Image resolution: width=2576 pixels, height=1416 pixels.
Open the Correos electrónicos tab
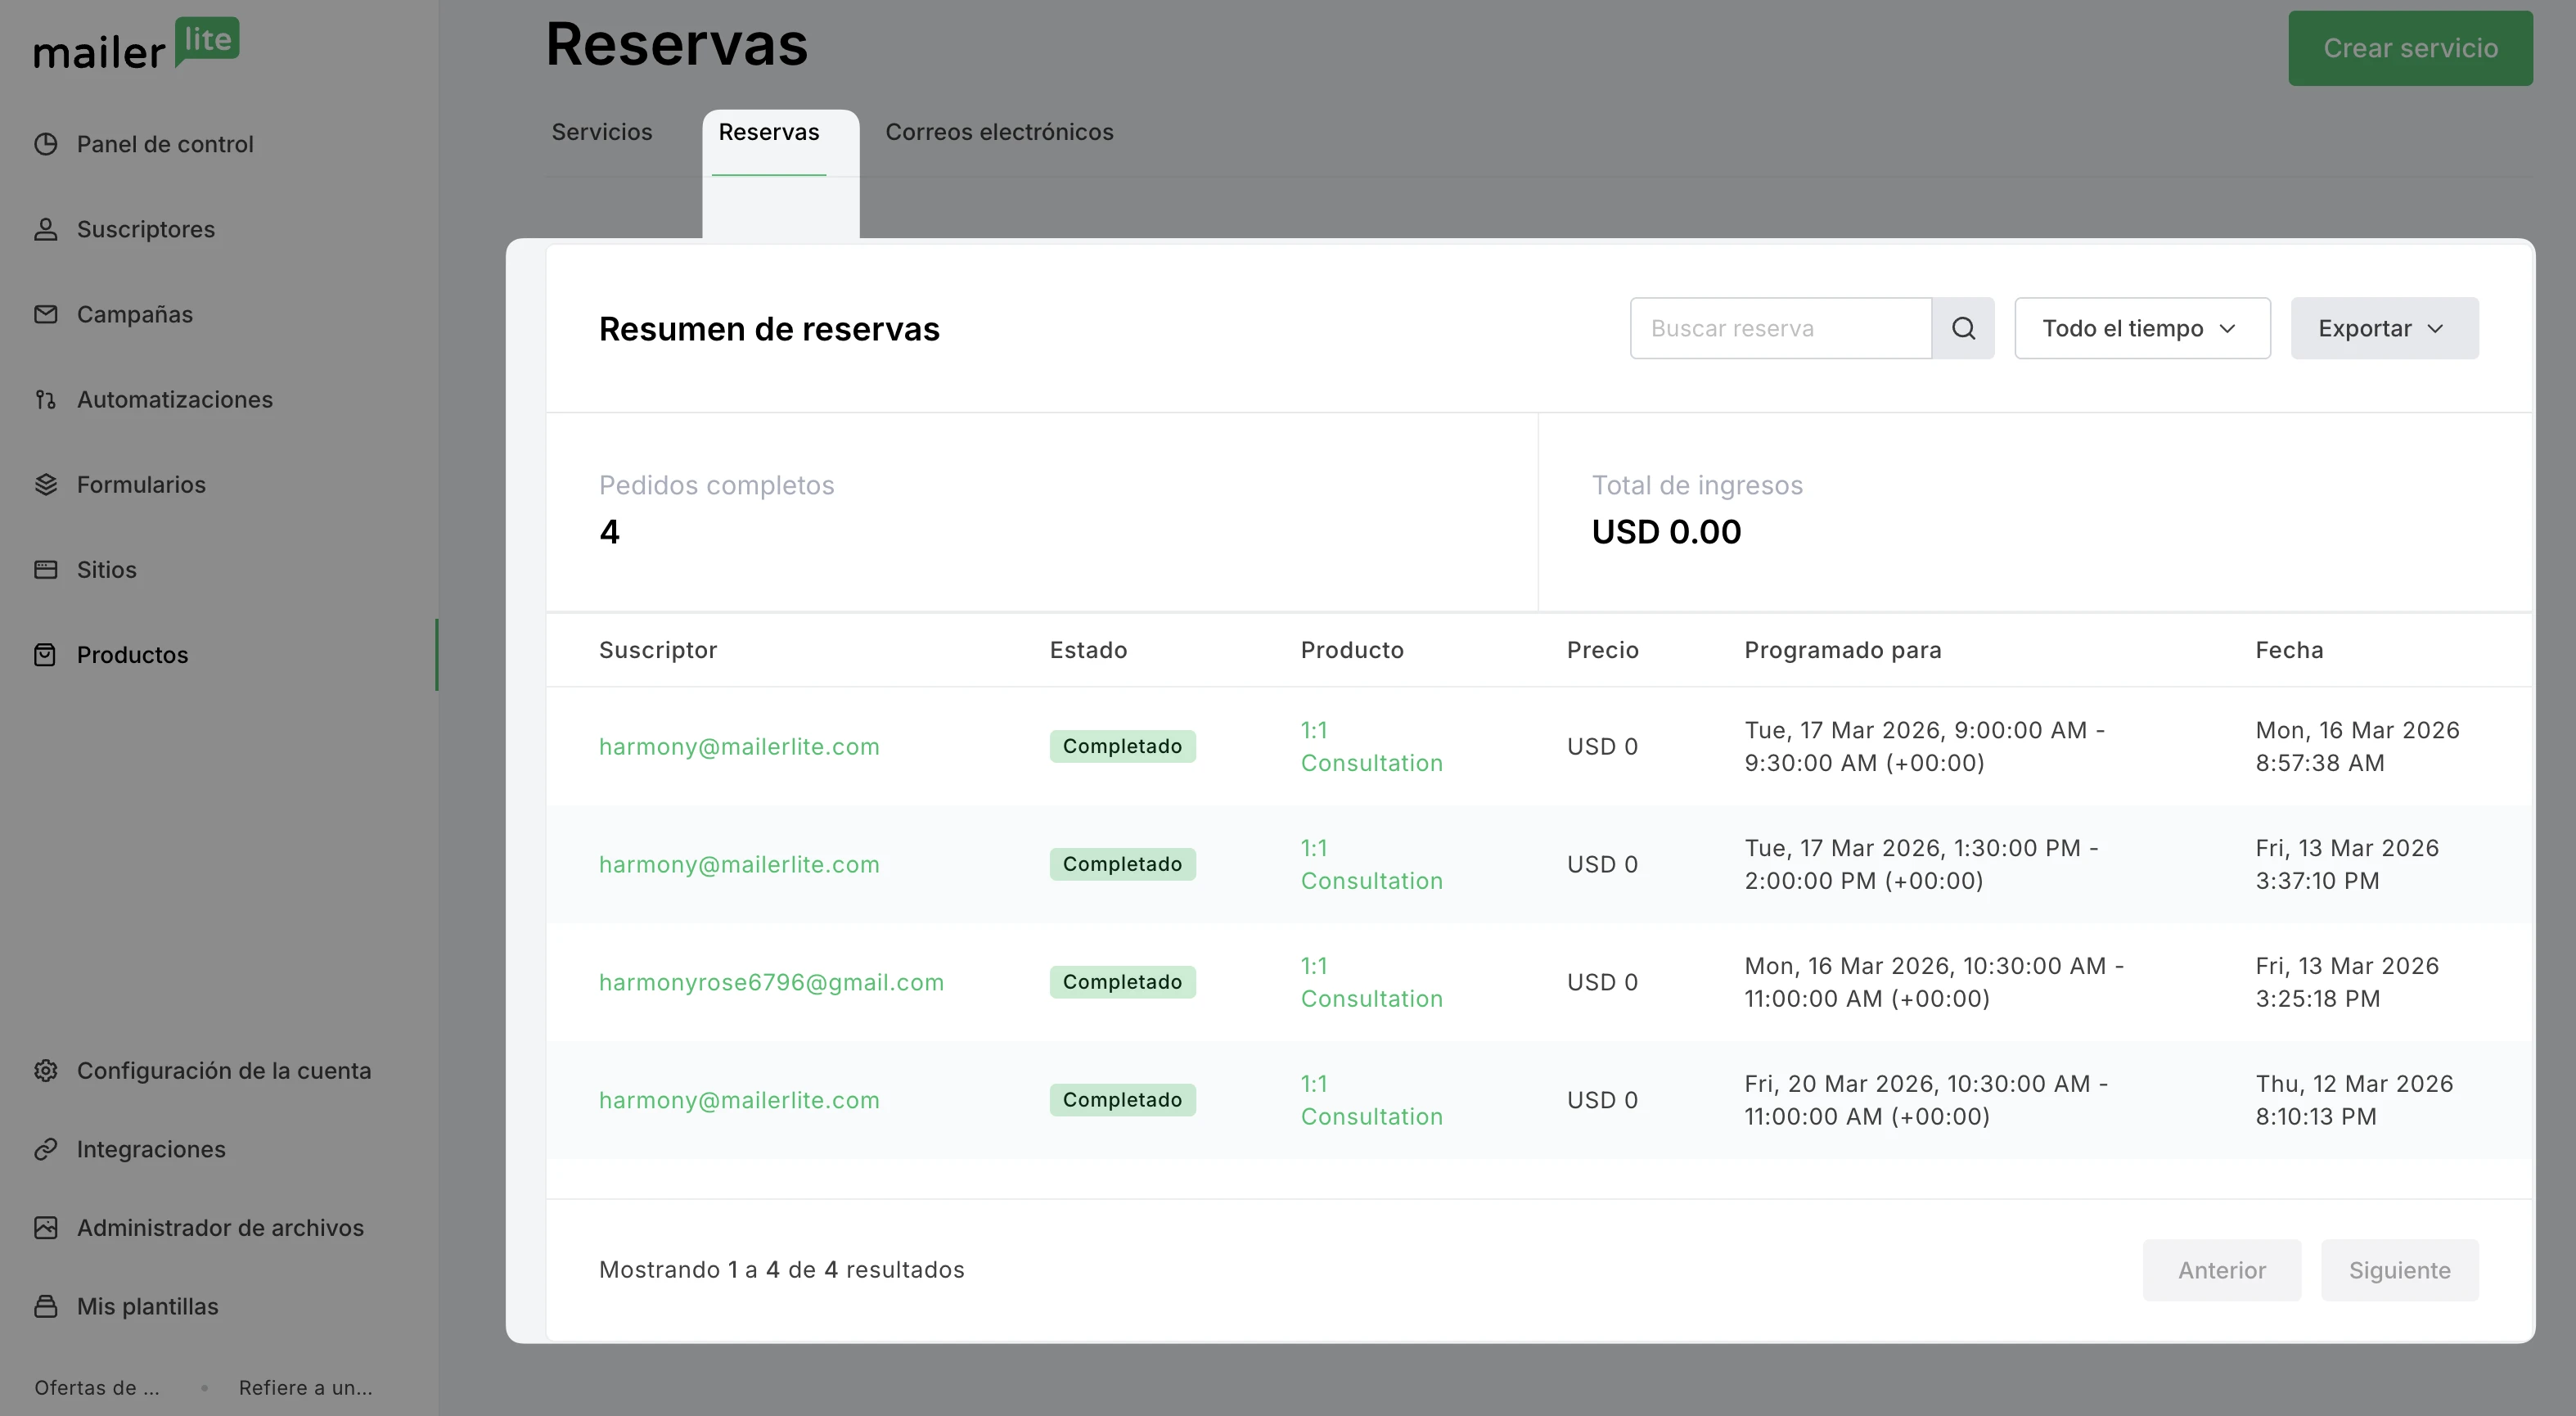coord(998,132)
